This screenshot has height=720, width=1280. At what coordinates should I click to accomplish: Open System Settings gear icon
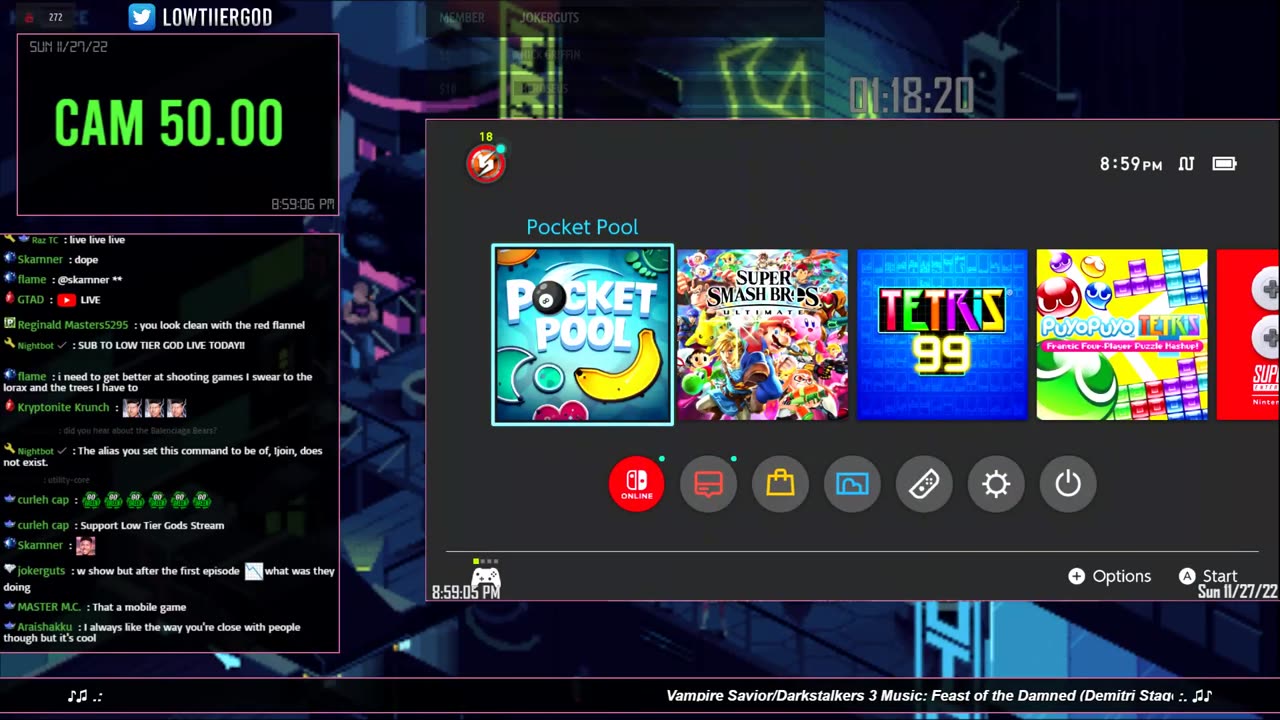tap(996, 484)
